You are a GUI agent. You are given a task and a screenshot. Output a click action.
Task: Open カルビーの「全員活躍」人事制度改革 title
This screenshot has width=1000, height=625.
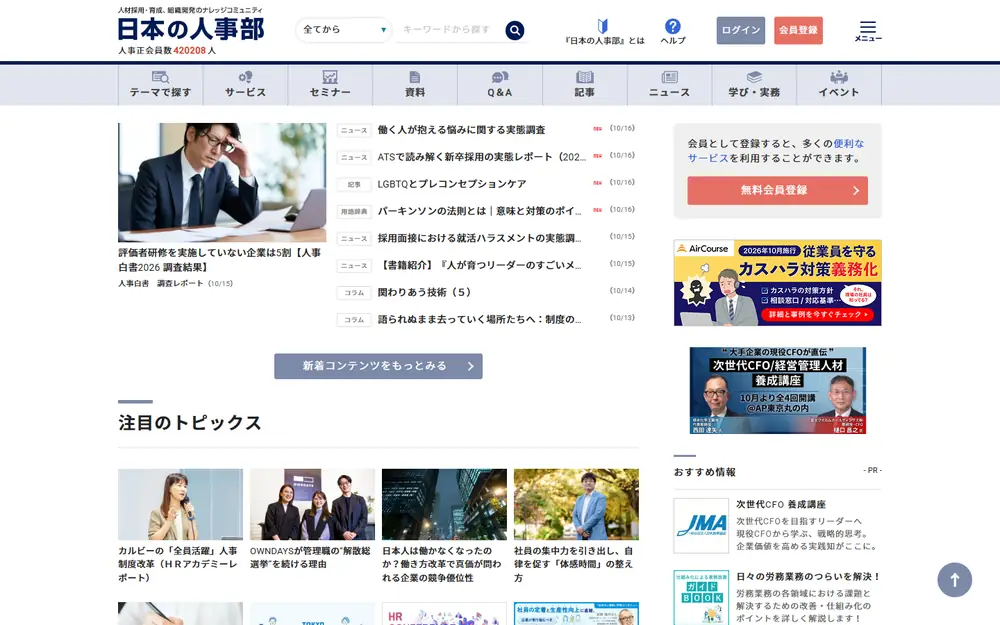[178, 564]
